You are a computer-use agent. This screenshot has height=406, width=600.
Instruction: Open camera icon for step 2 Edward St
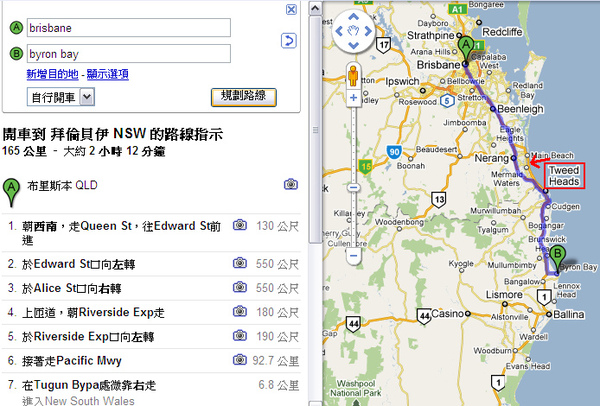coord(240,263)
